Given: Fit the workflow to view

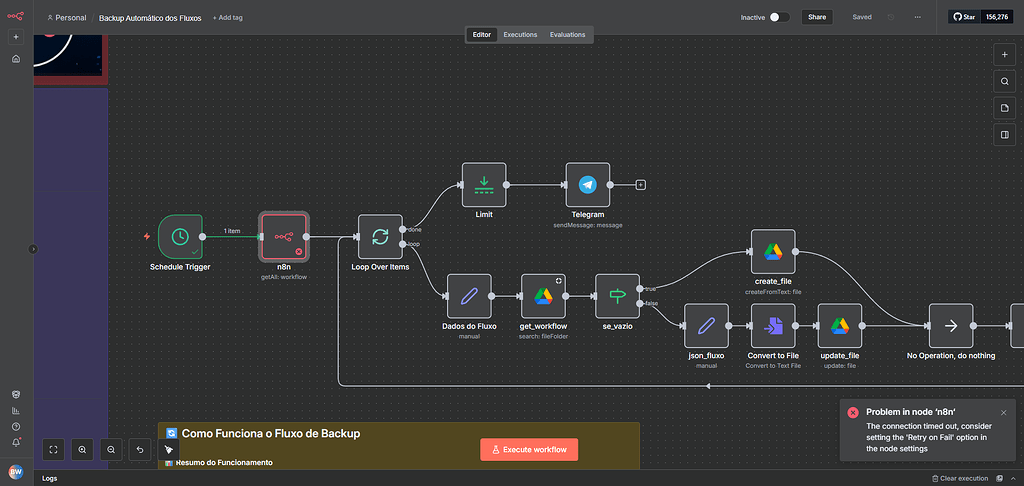Looking at the screenshot, I should [53, 450].
